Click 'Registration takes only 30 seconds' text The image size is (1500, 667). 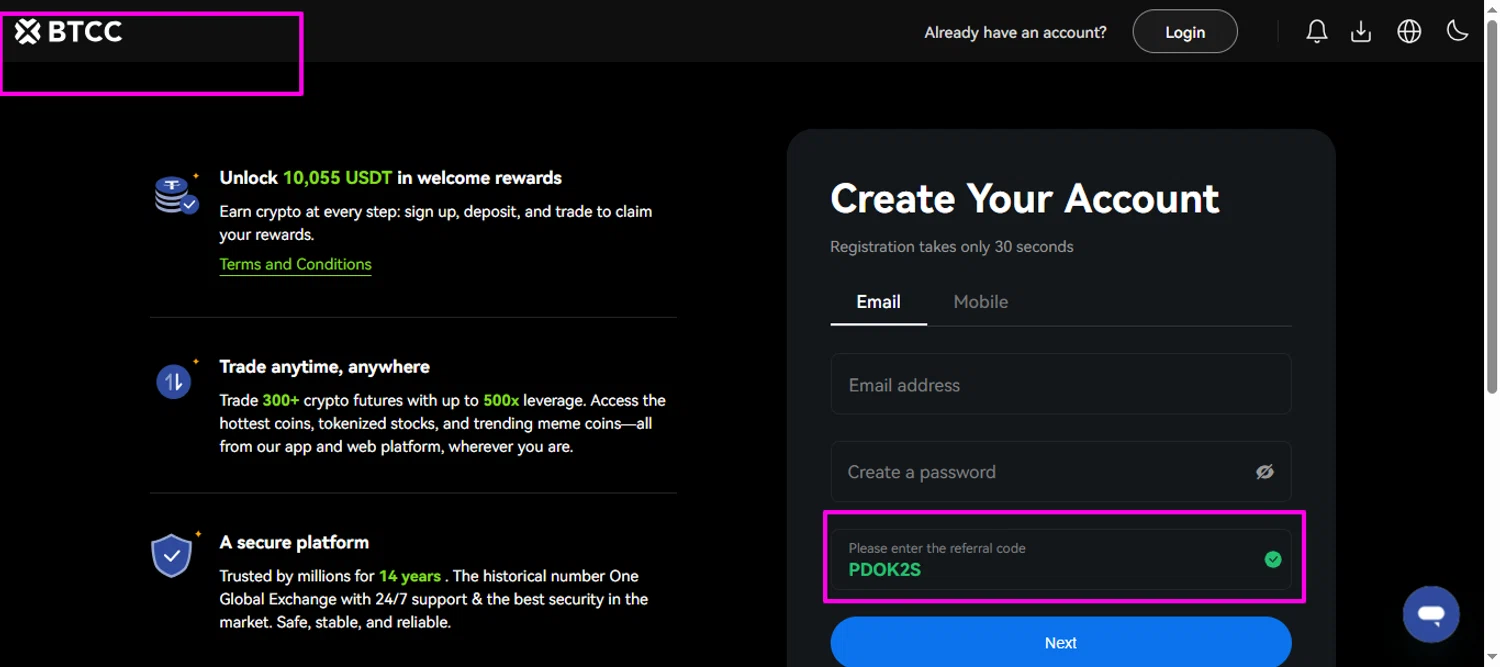click(x=952, y=246)
